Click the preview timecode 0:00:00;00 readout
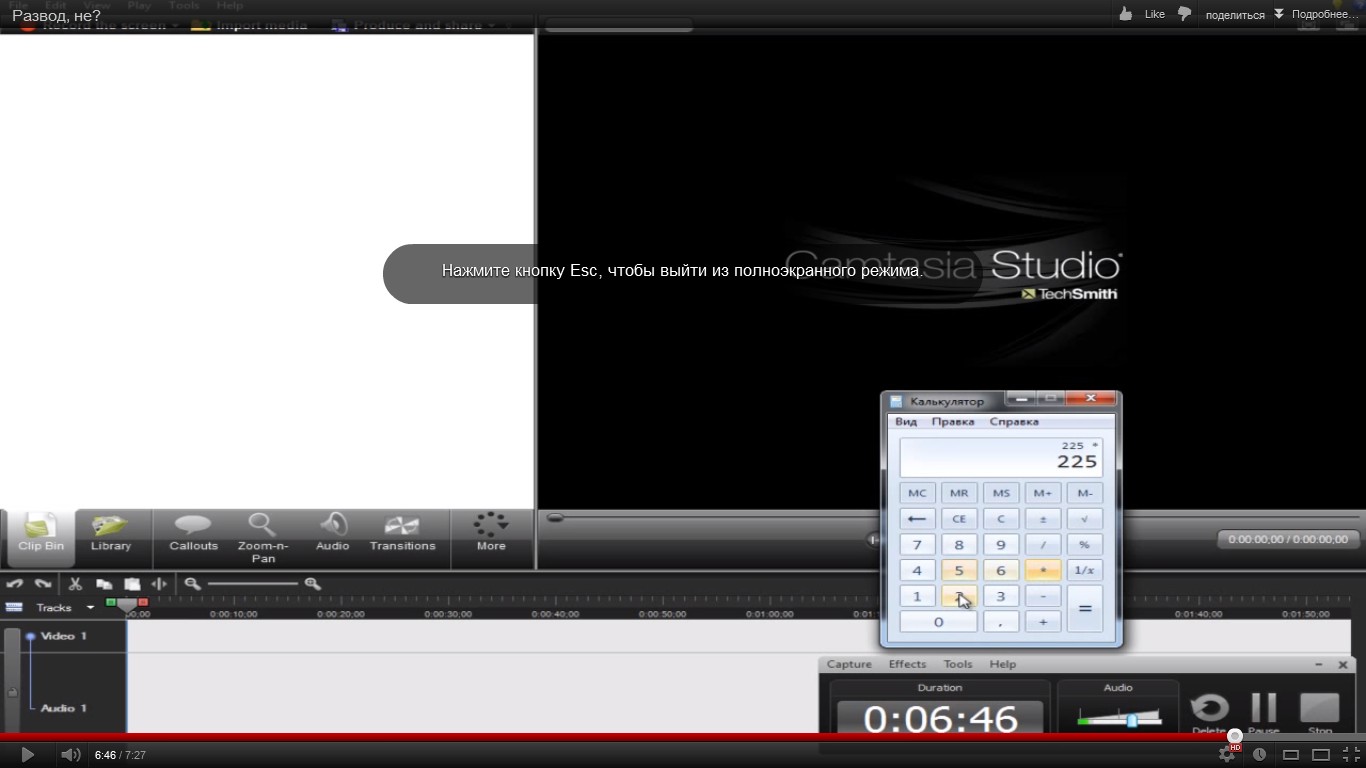The height and width of the screenshot is (768, 1366). coord(1288,539)
